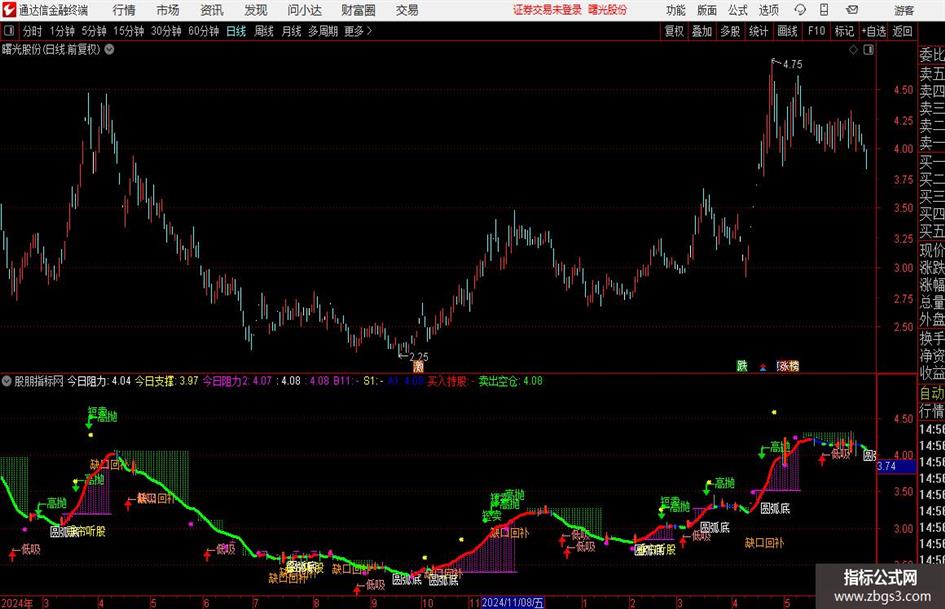Open the 自动 tab in right sidebar
The height and width of the screenshot is (609, 945).
pyautogui.click(x=932, y=393)
